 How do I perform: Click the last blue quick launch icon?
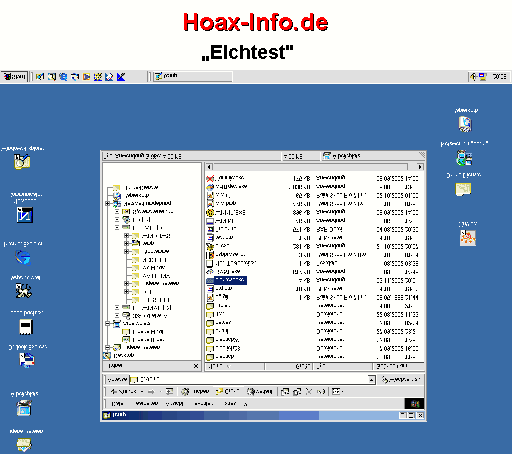121,77
